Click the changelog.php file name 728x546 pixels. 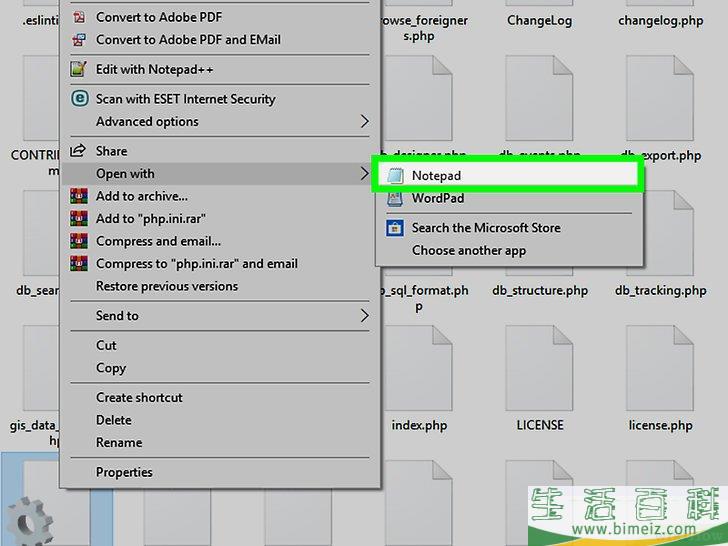660,21
